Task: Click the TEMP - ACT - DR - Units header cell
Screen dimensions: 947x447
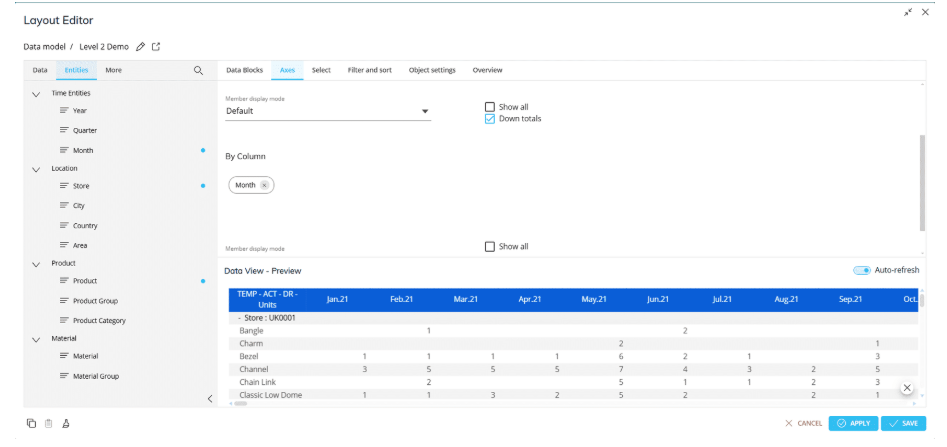Action: 268,300
